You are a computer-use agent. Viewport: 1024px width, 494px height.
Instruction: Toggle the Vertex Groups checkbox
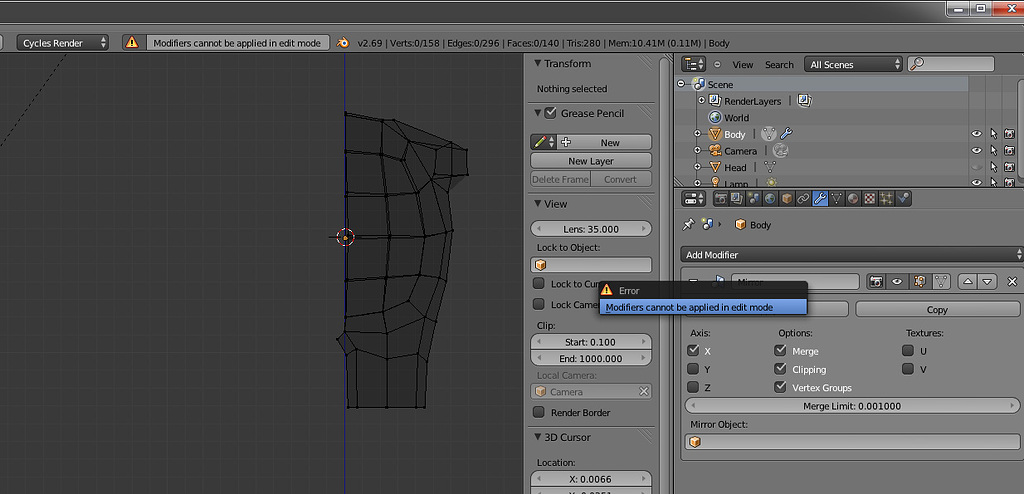pyautogui.click(x=780, y=387)
